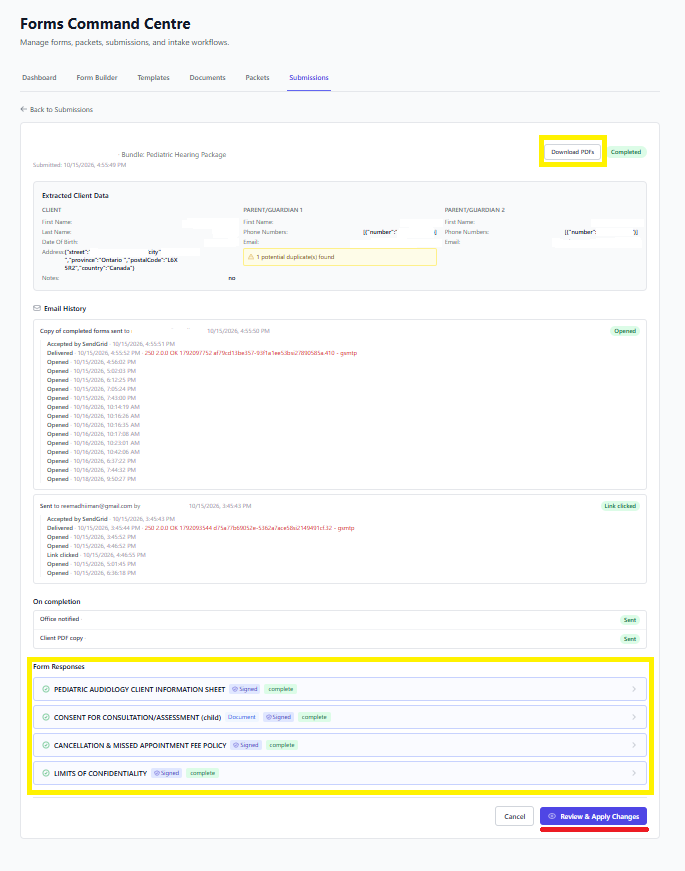Switch to the Form Builder tab
The image size is (685, 871).
[x=97, y=78]
